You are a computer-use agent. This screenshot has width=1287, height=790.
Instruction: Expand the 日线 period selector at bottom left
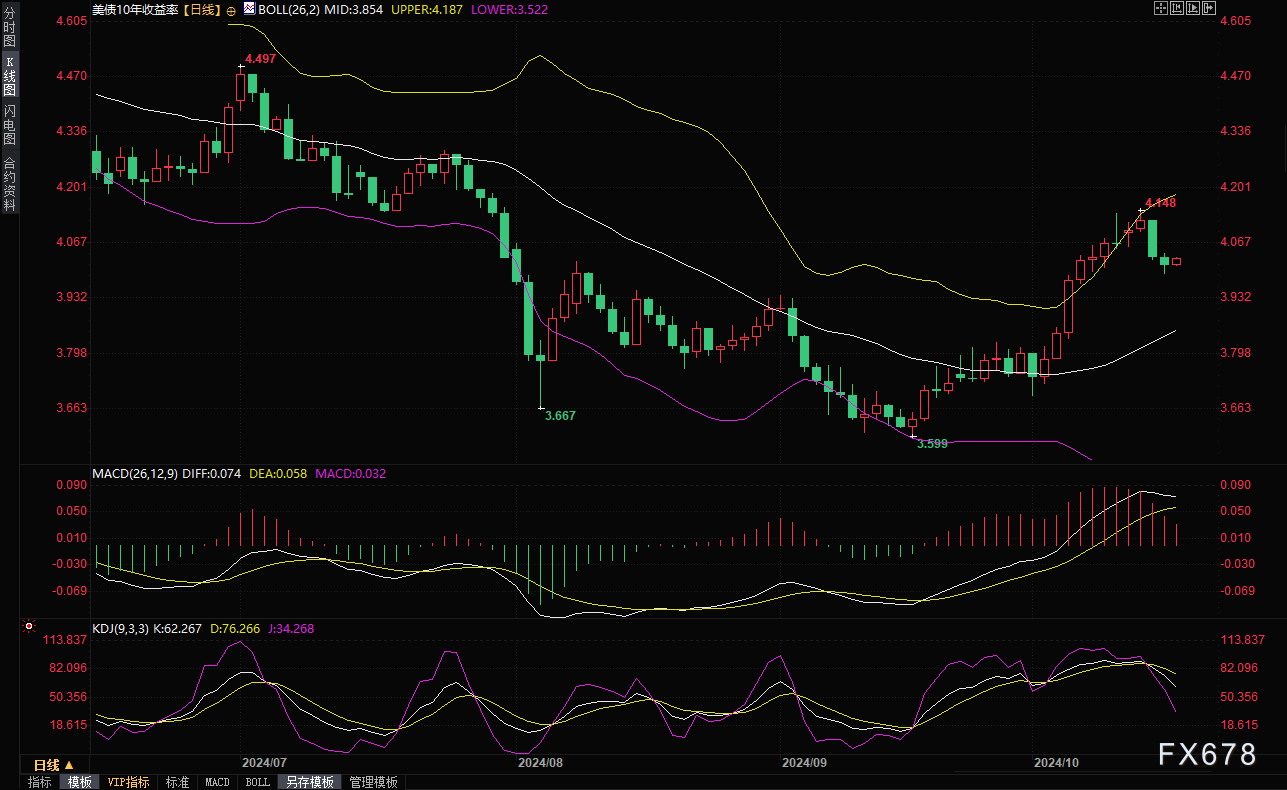[54, 764]
